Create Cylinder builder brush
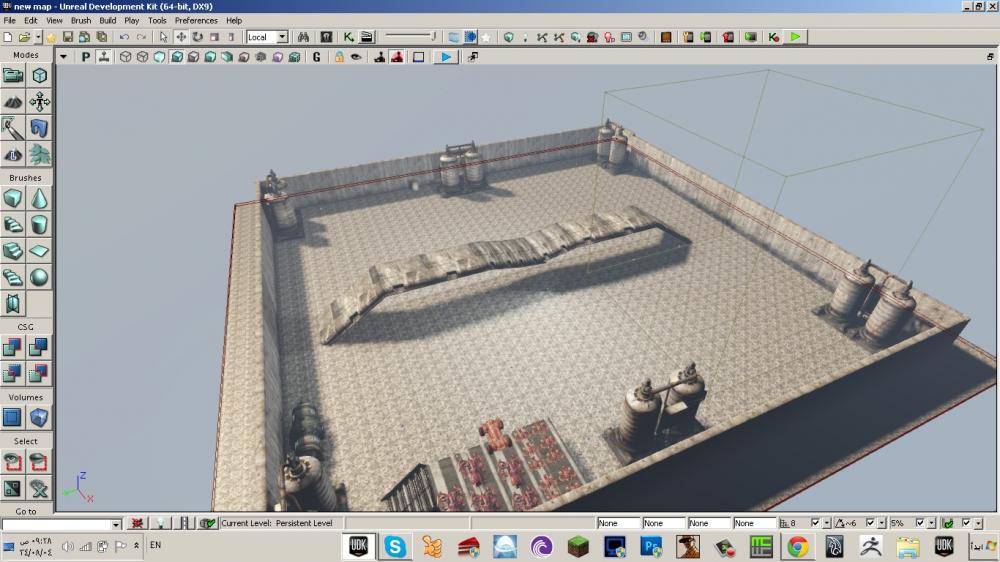The image size is (1000, 562). (39, 225)
